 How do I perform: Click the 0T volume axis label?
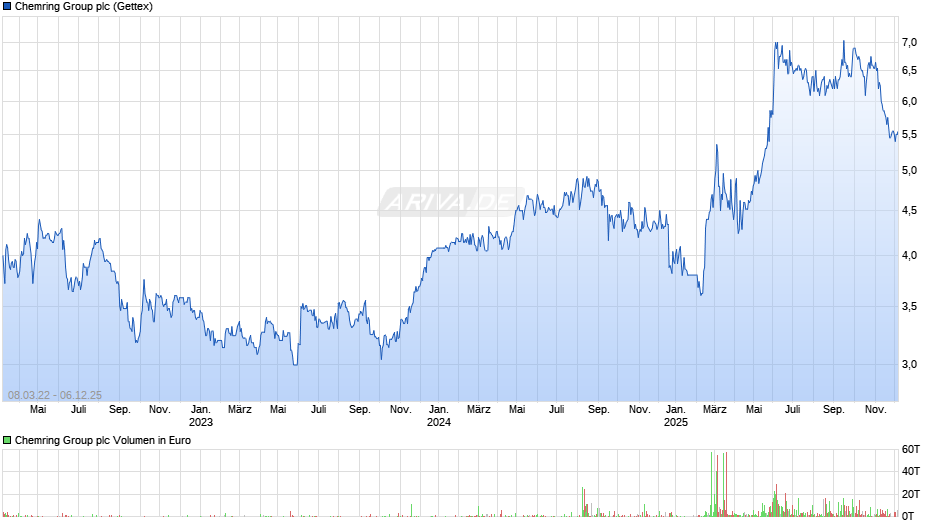pos(908,516)
